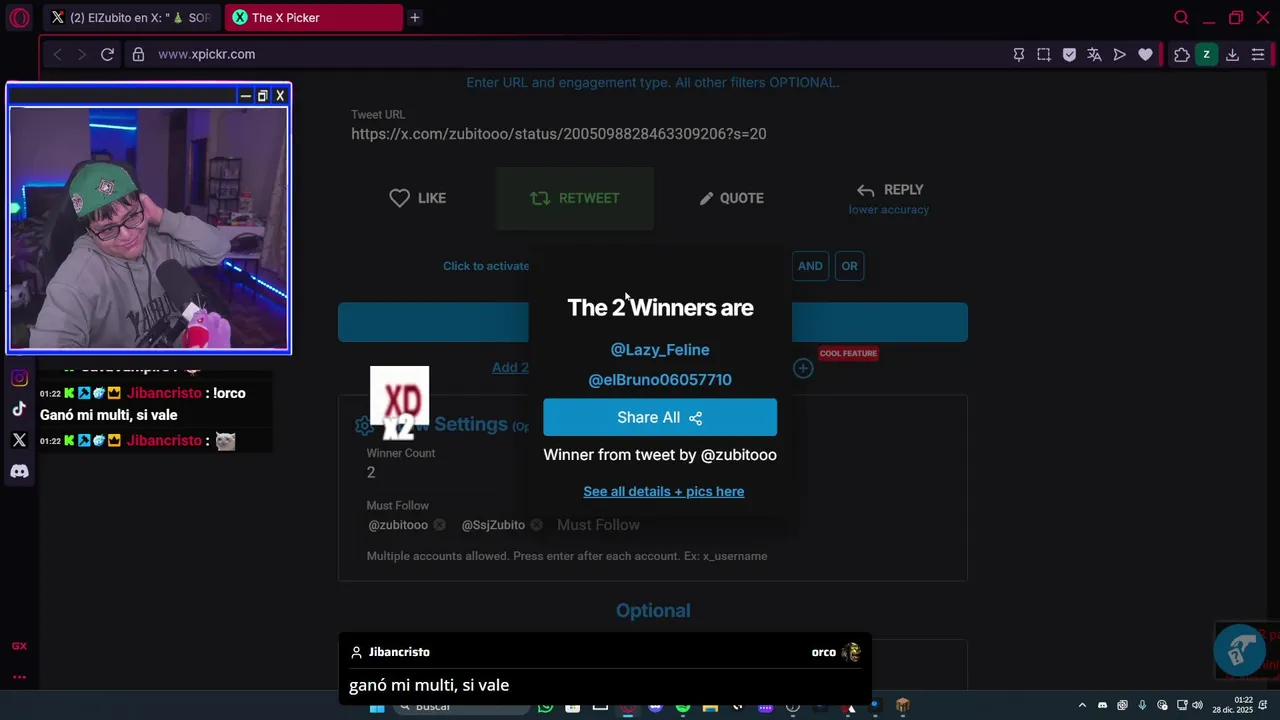The width and height of the screenshot is (1280, 720).
Task: Click the Share All button
Action: (x=660, y=417)
